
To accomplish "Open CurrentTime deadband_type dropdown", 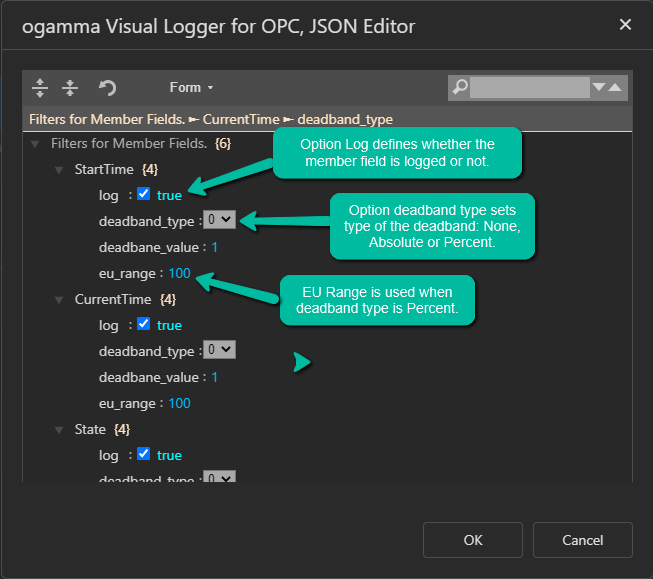I will point(219,350).
